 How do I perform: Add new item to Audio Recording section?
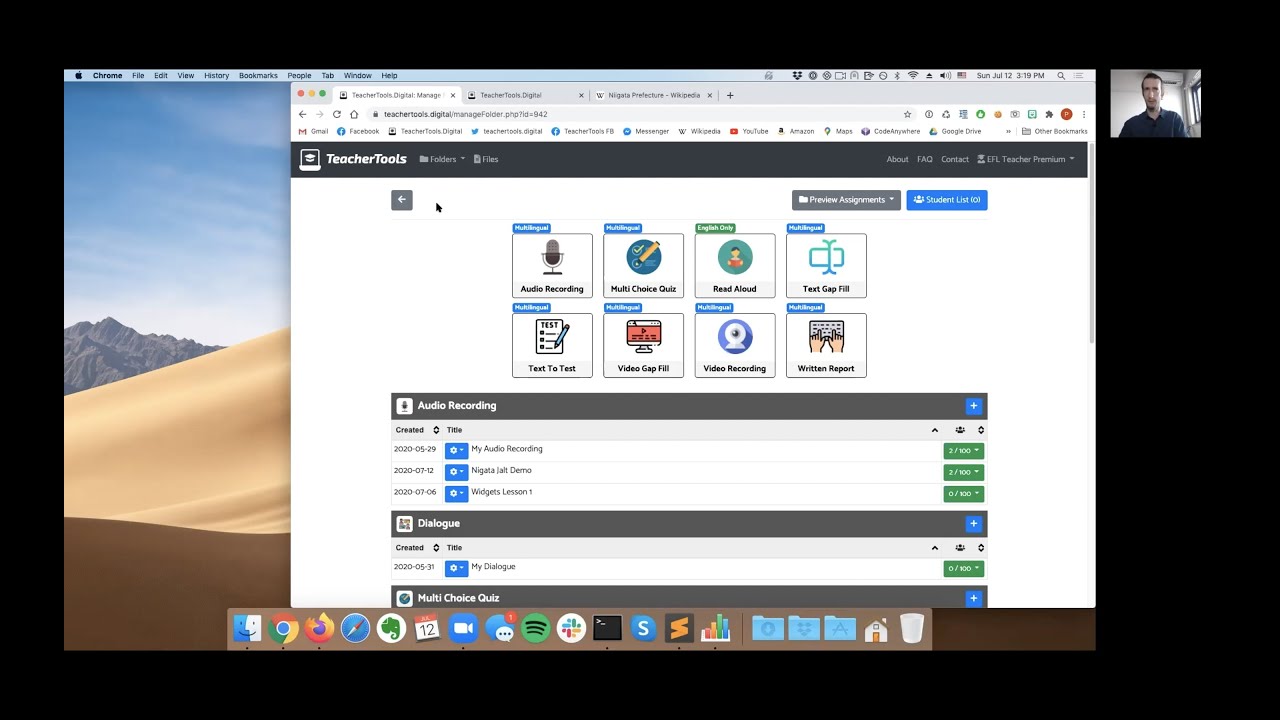[x=974, y=406]
